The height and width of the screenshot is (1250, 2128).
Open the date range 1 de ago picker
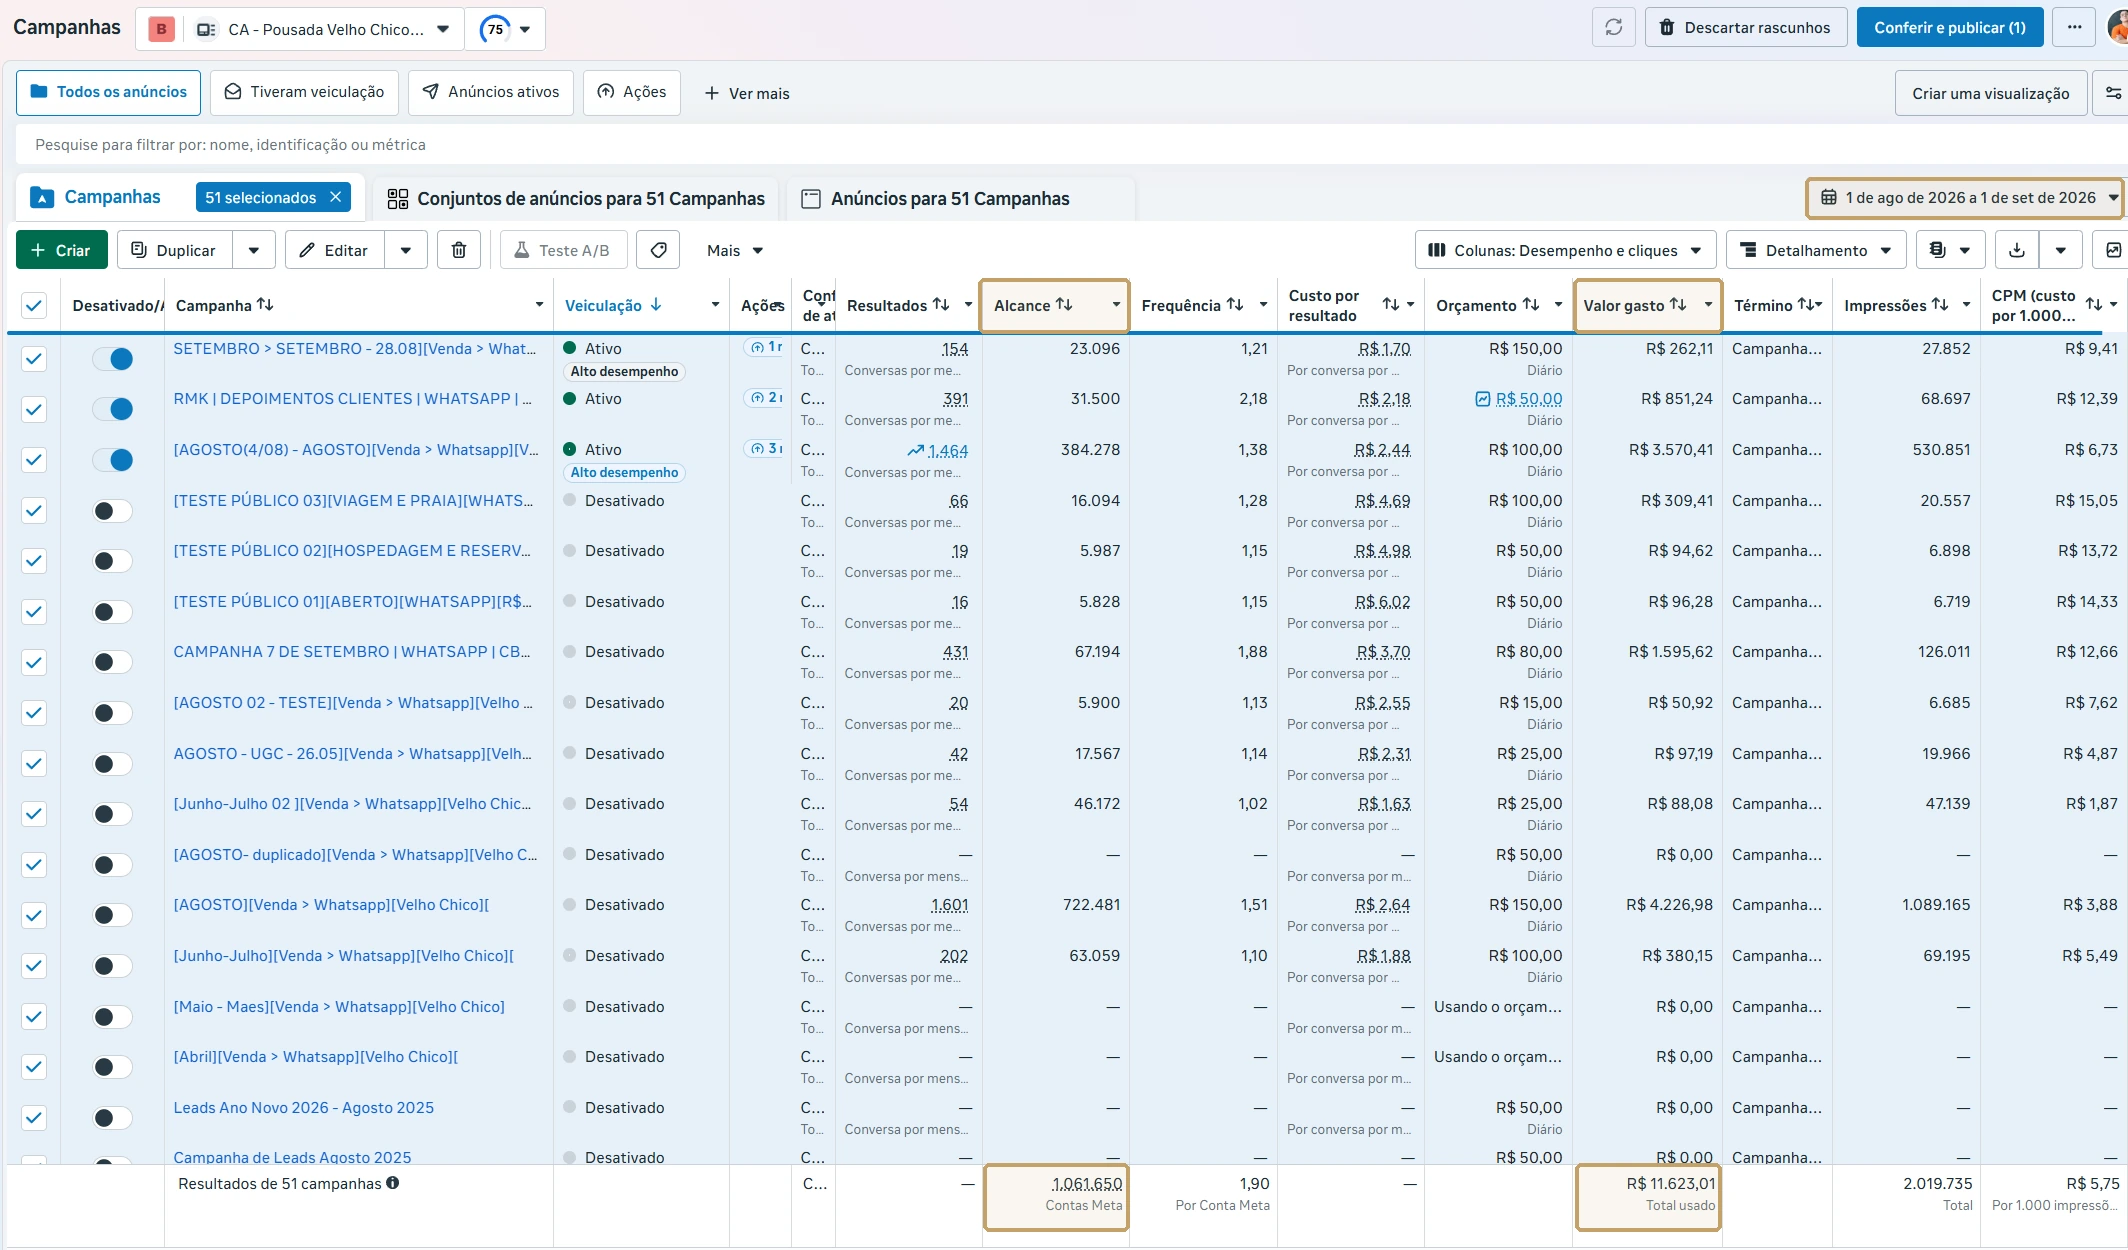1966,197
